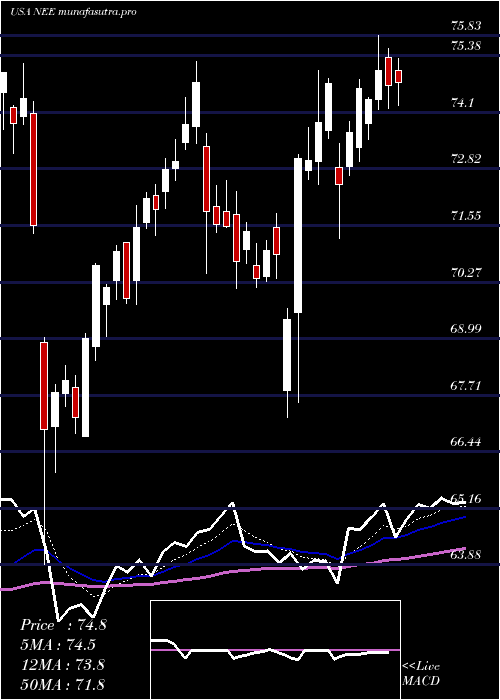Click the 70.27 price level label
This screenshot has height=700, width=500.
[466, 273]
